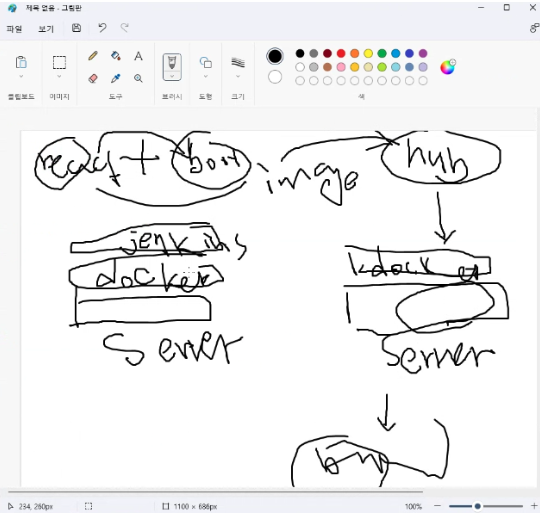Click the cursor position readout in status bar
541x513 pixels.
point(36,506)
